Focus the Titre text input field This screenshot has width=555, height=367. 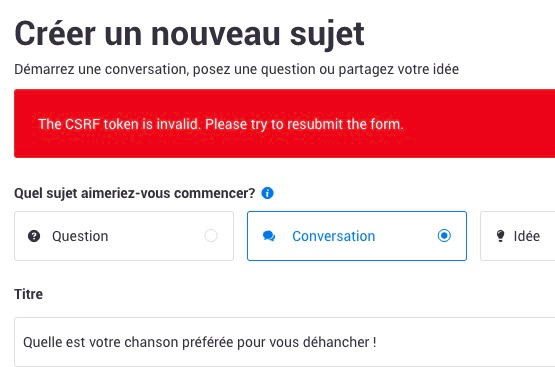coord(285,342)
